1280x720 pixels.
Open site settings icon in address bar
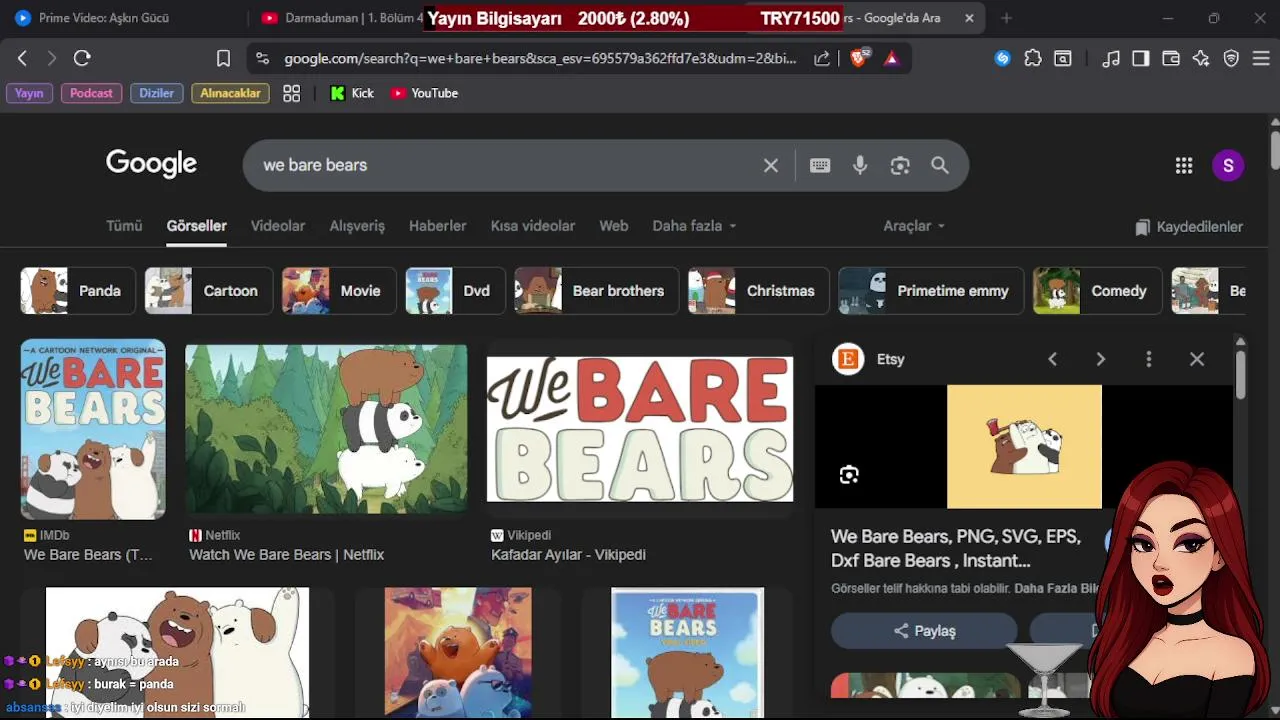point(262,59)
